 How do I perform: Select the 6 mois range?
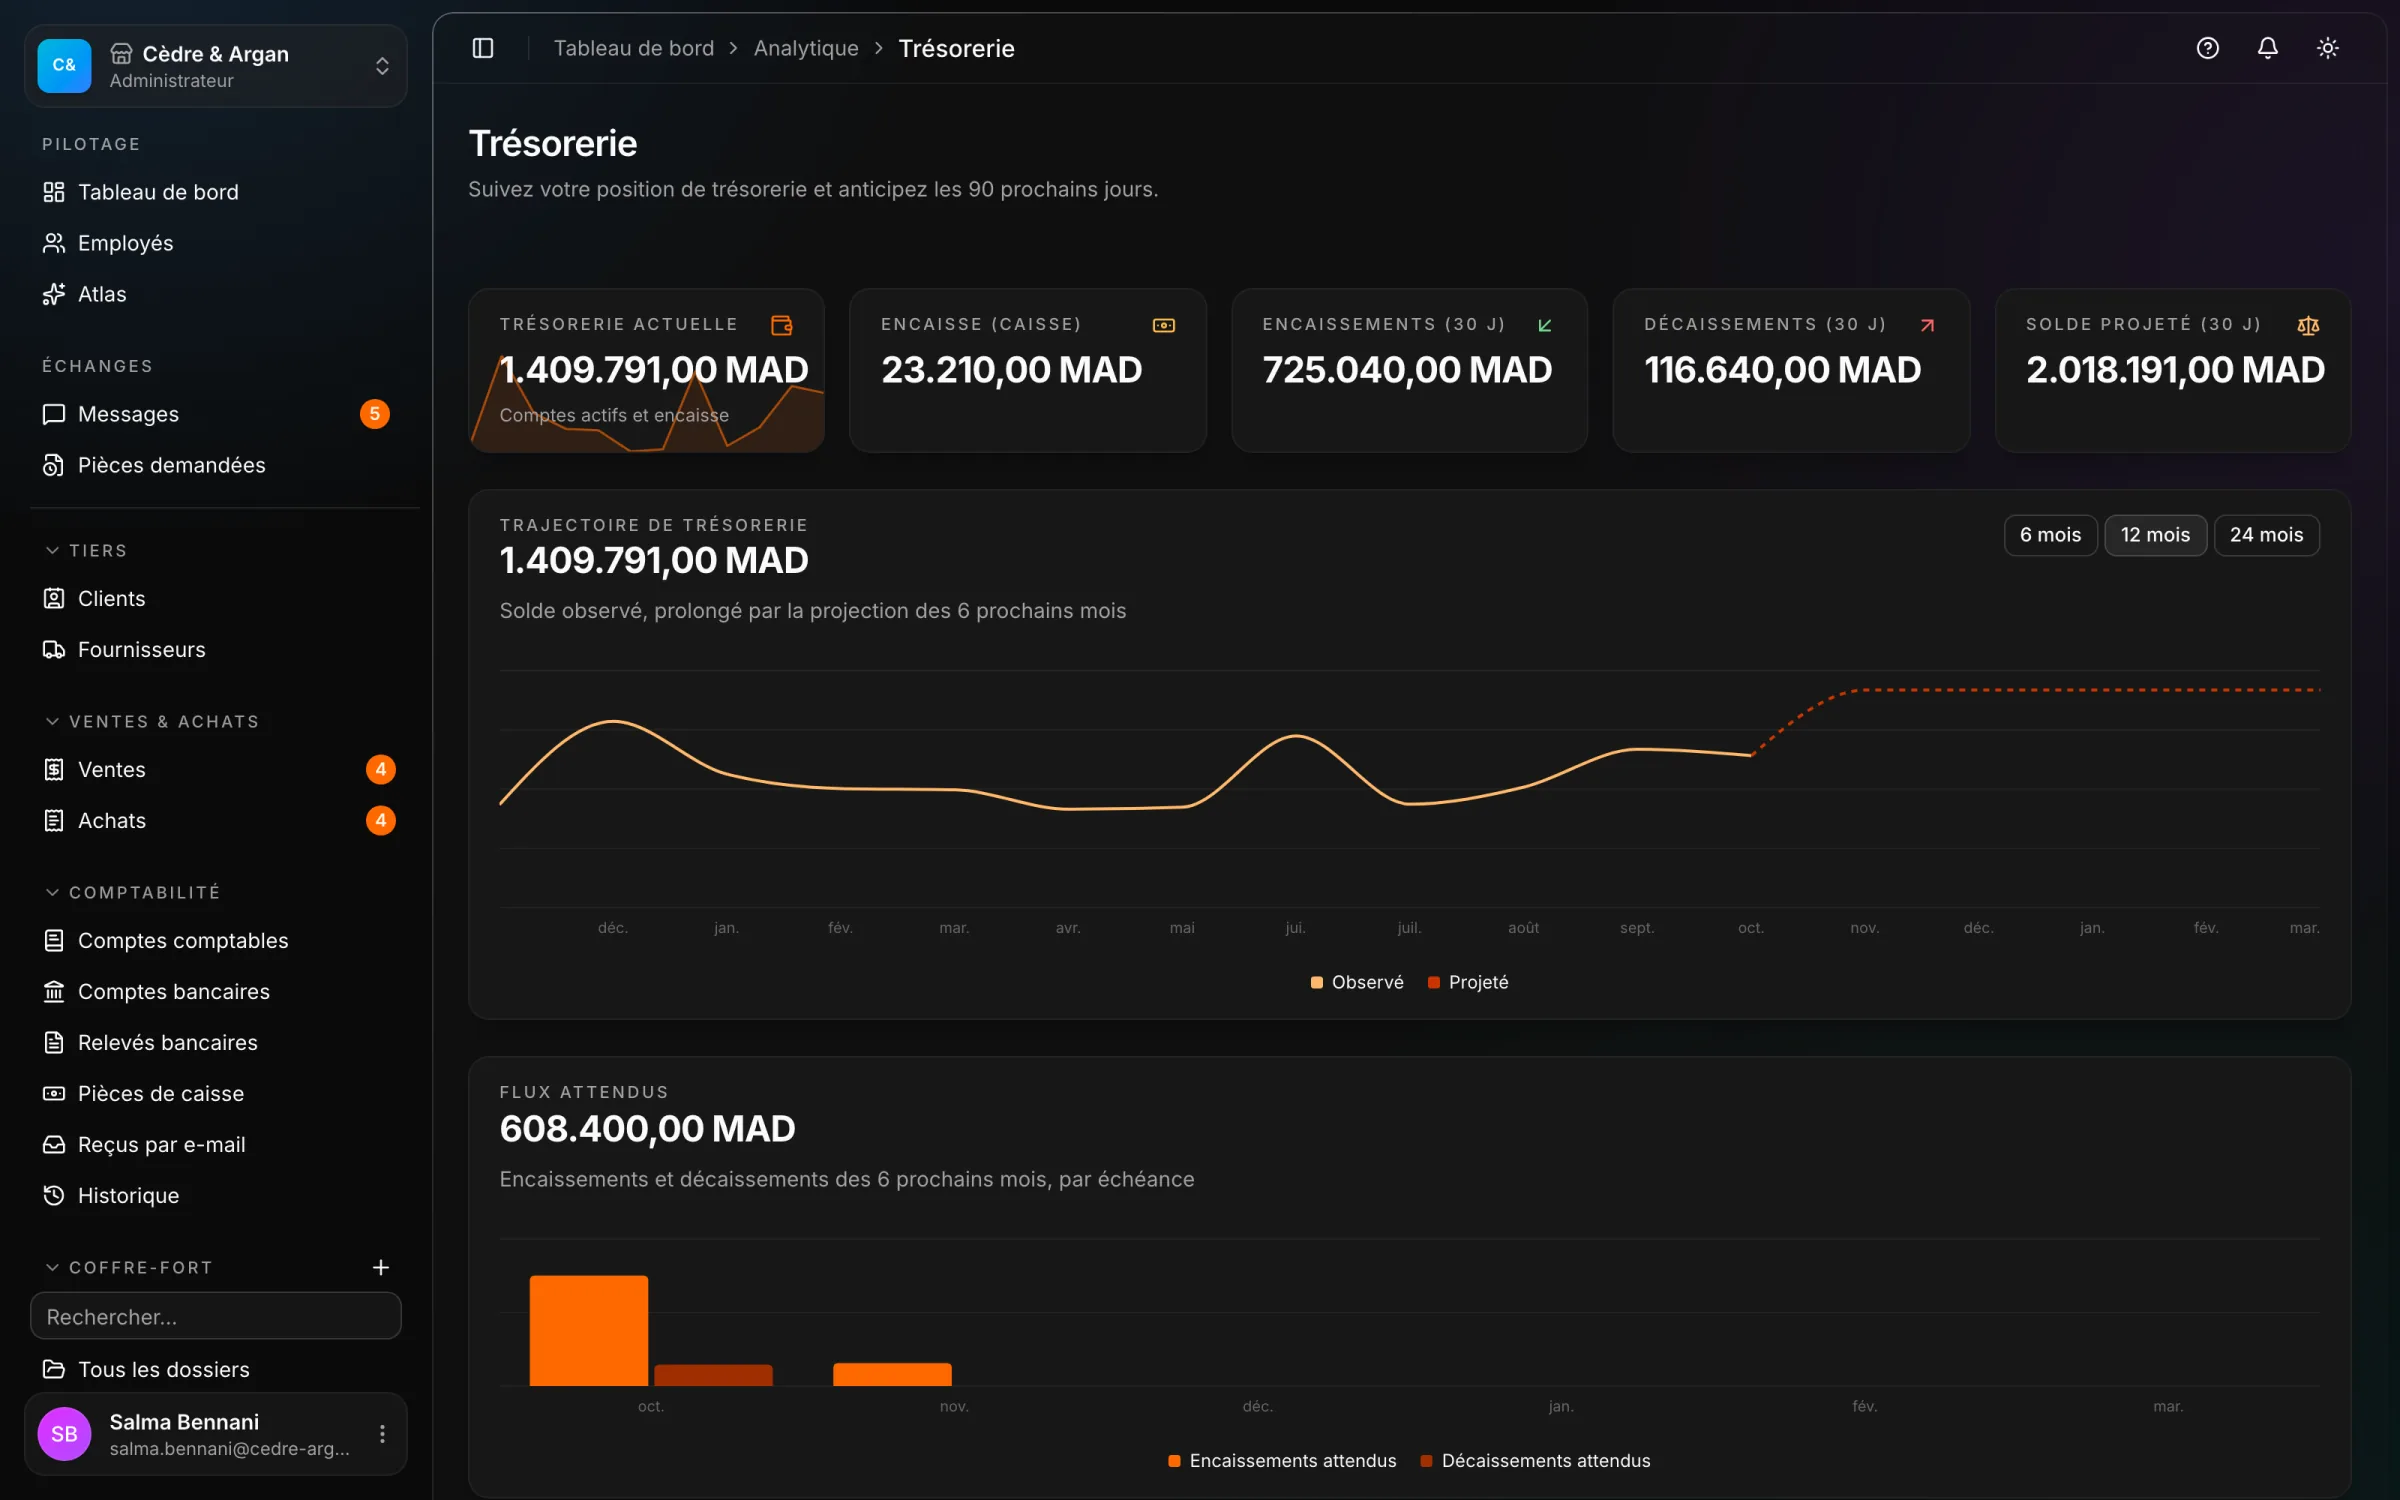[x=2050, y=535]
